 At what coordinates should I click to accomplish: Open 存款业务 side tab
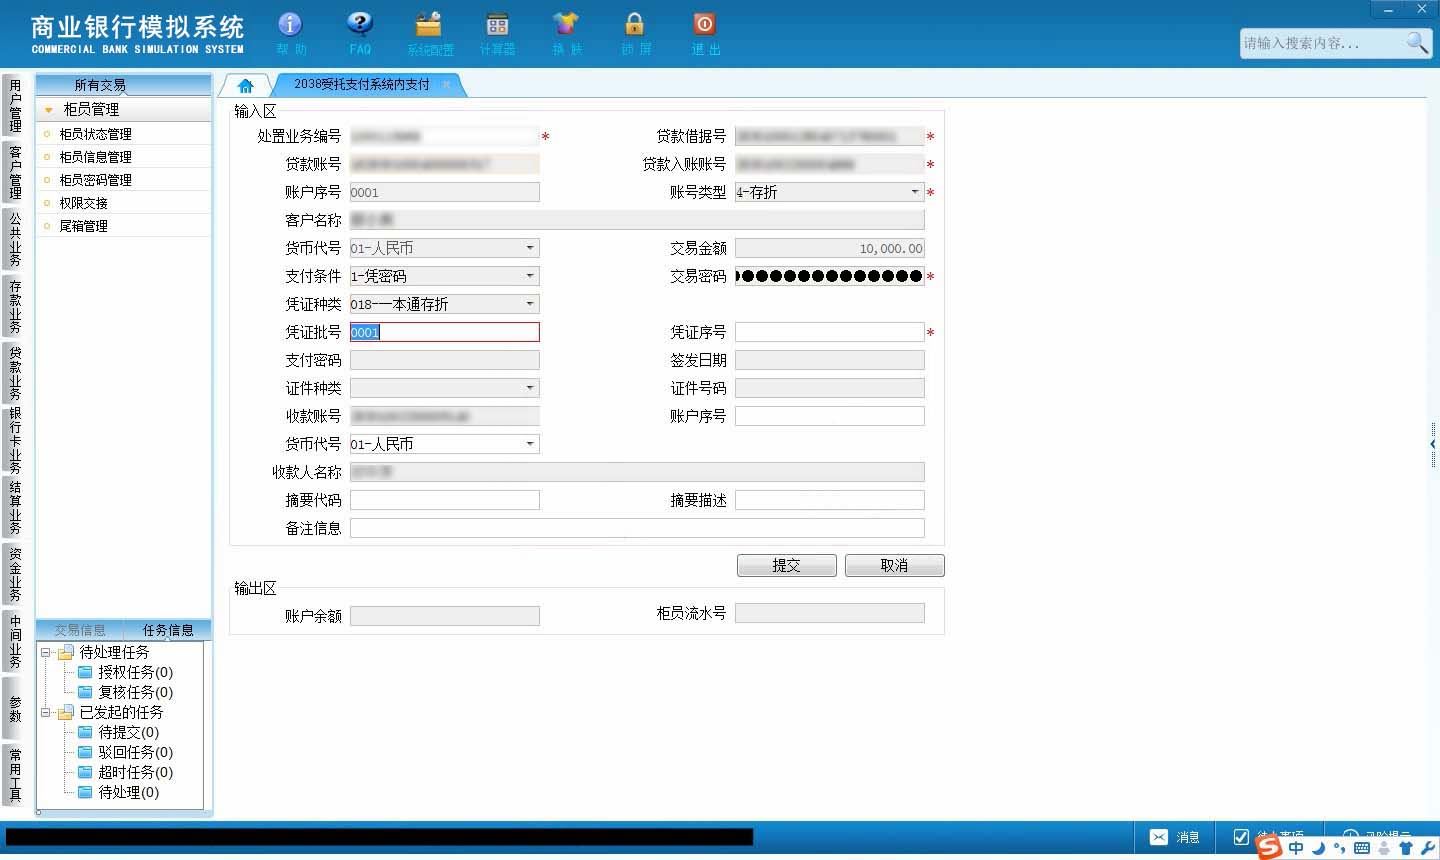tap(15, 306)
